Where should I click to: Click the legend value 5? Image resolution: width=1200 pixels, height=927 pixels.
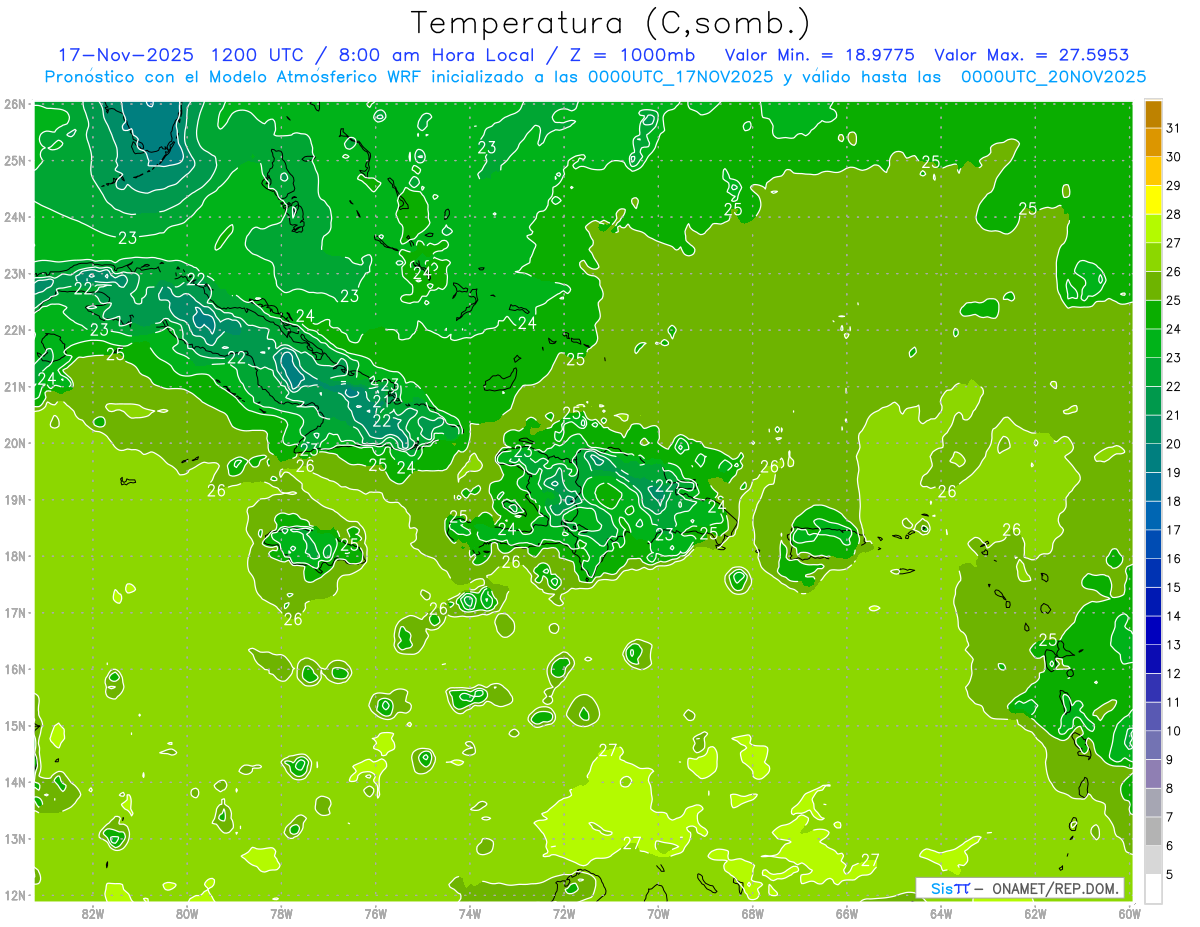pyautogui.click(x=1170, y=875)
